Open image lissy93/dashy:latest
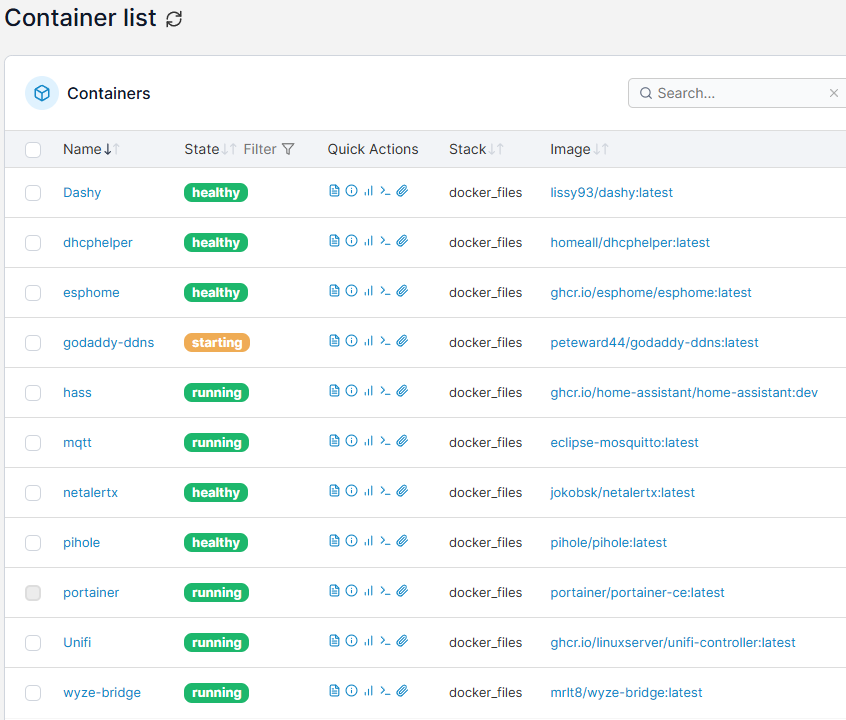Screen dimensions: 846x720 pos(611,193)
